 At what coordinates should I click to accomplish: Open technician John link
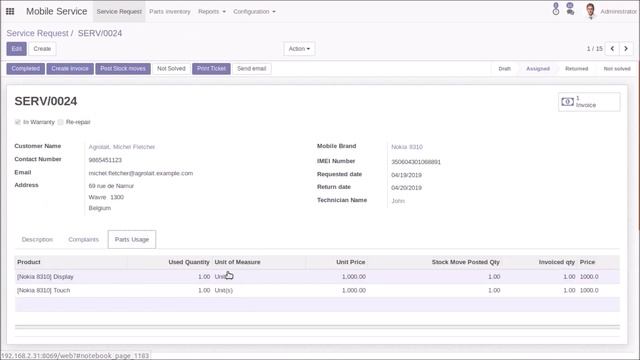[398, 201]
